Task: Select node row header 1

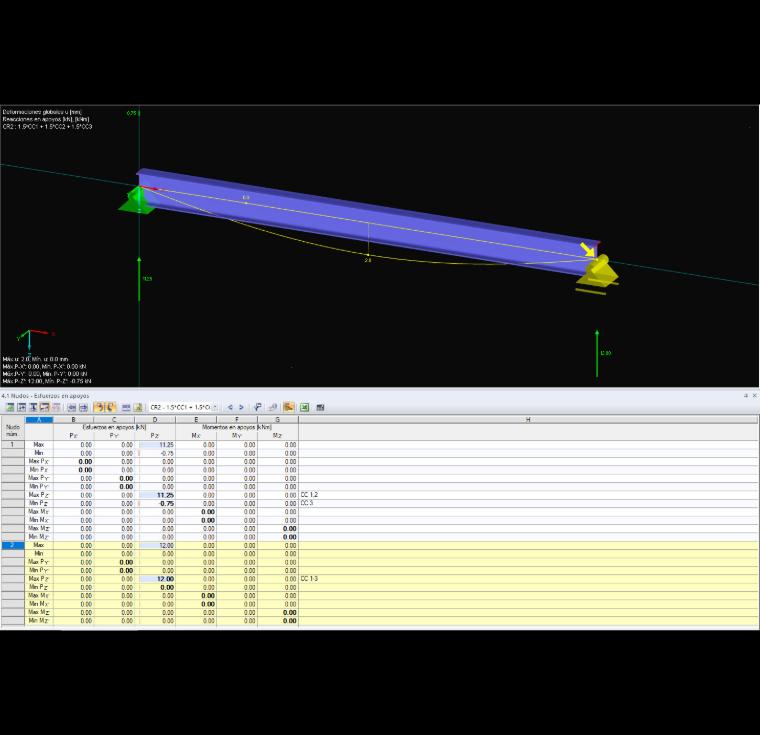Action: point(12,444)
